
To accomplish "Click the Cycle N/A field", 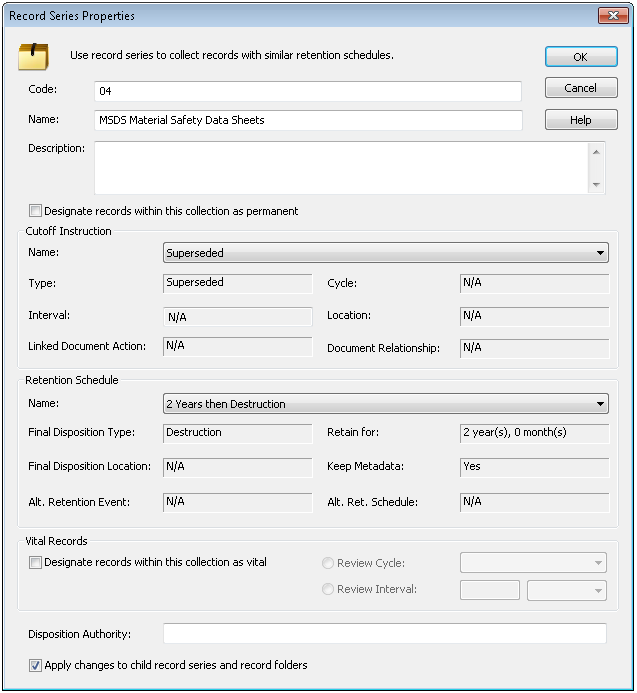I will point(534,283).
